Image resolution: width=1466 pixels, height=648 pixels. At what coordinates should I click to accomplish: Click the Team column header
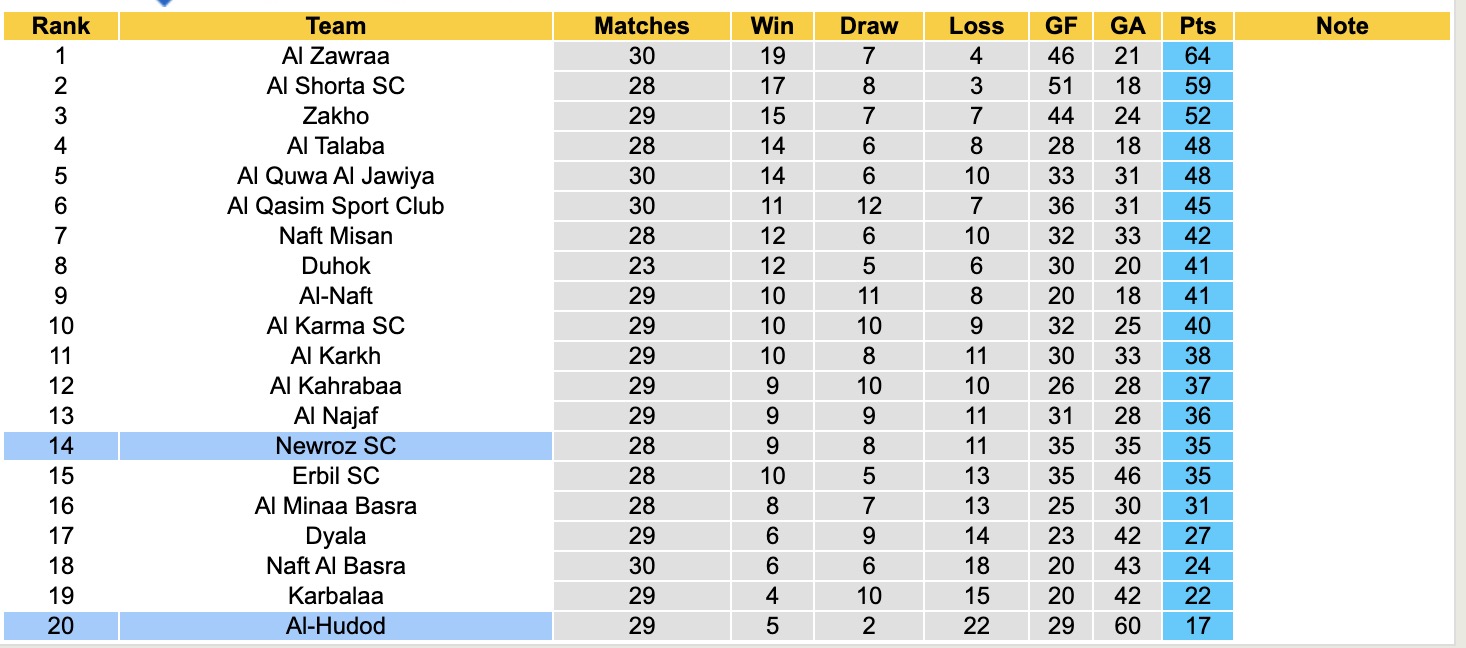[x=335, y=26]
